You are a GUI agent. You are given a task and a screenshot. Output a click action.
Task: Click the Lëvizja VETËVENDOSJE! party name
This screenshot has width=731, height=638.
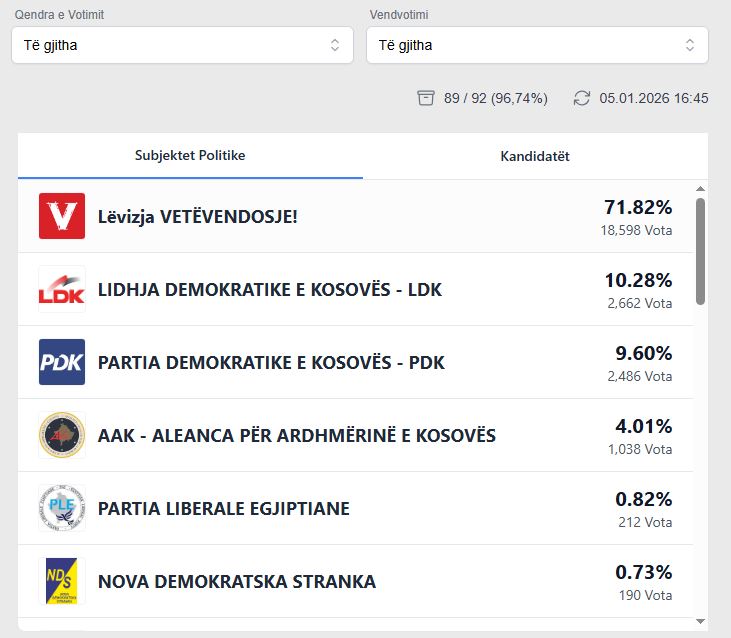(x=198, y=216)
